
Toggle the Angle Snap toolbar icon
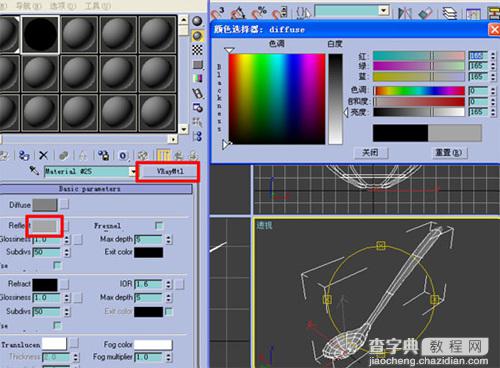coord(238,13)
